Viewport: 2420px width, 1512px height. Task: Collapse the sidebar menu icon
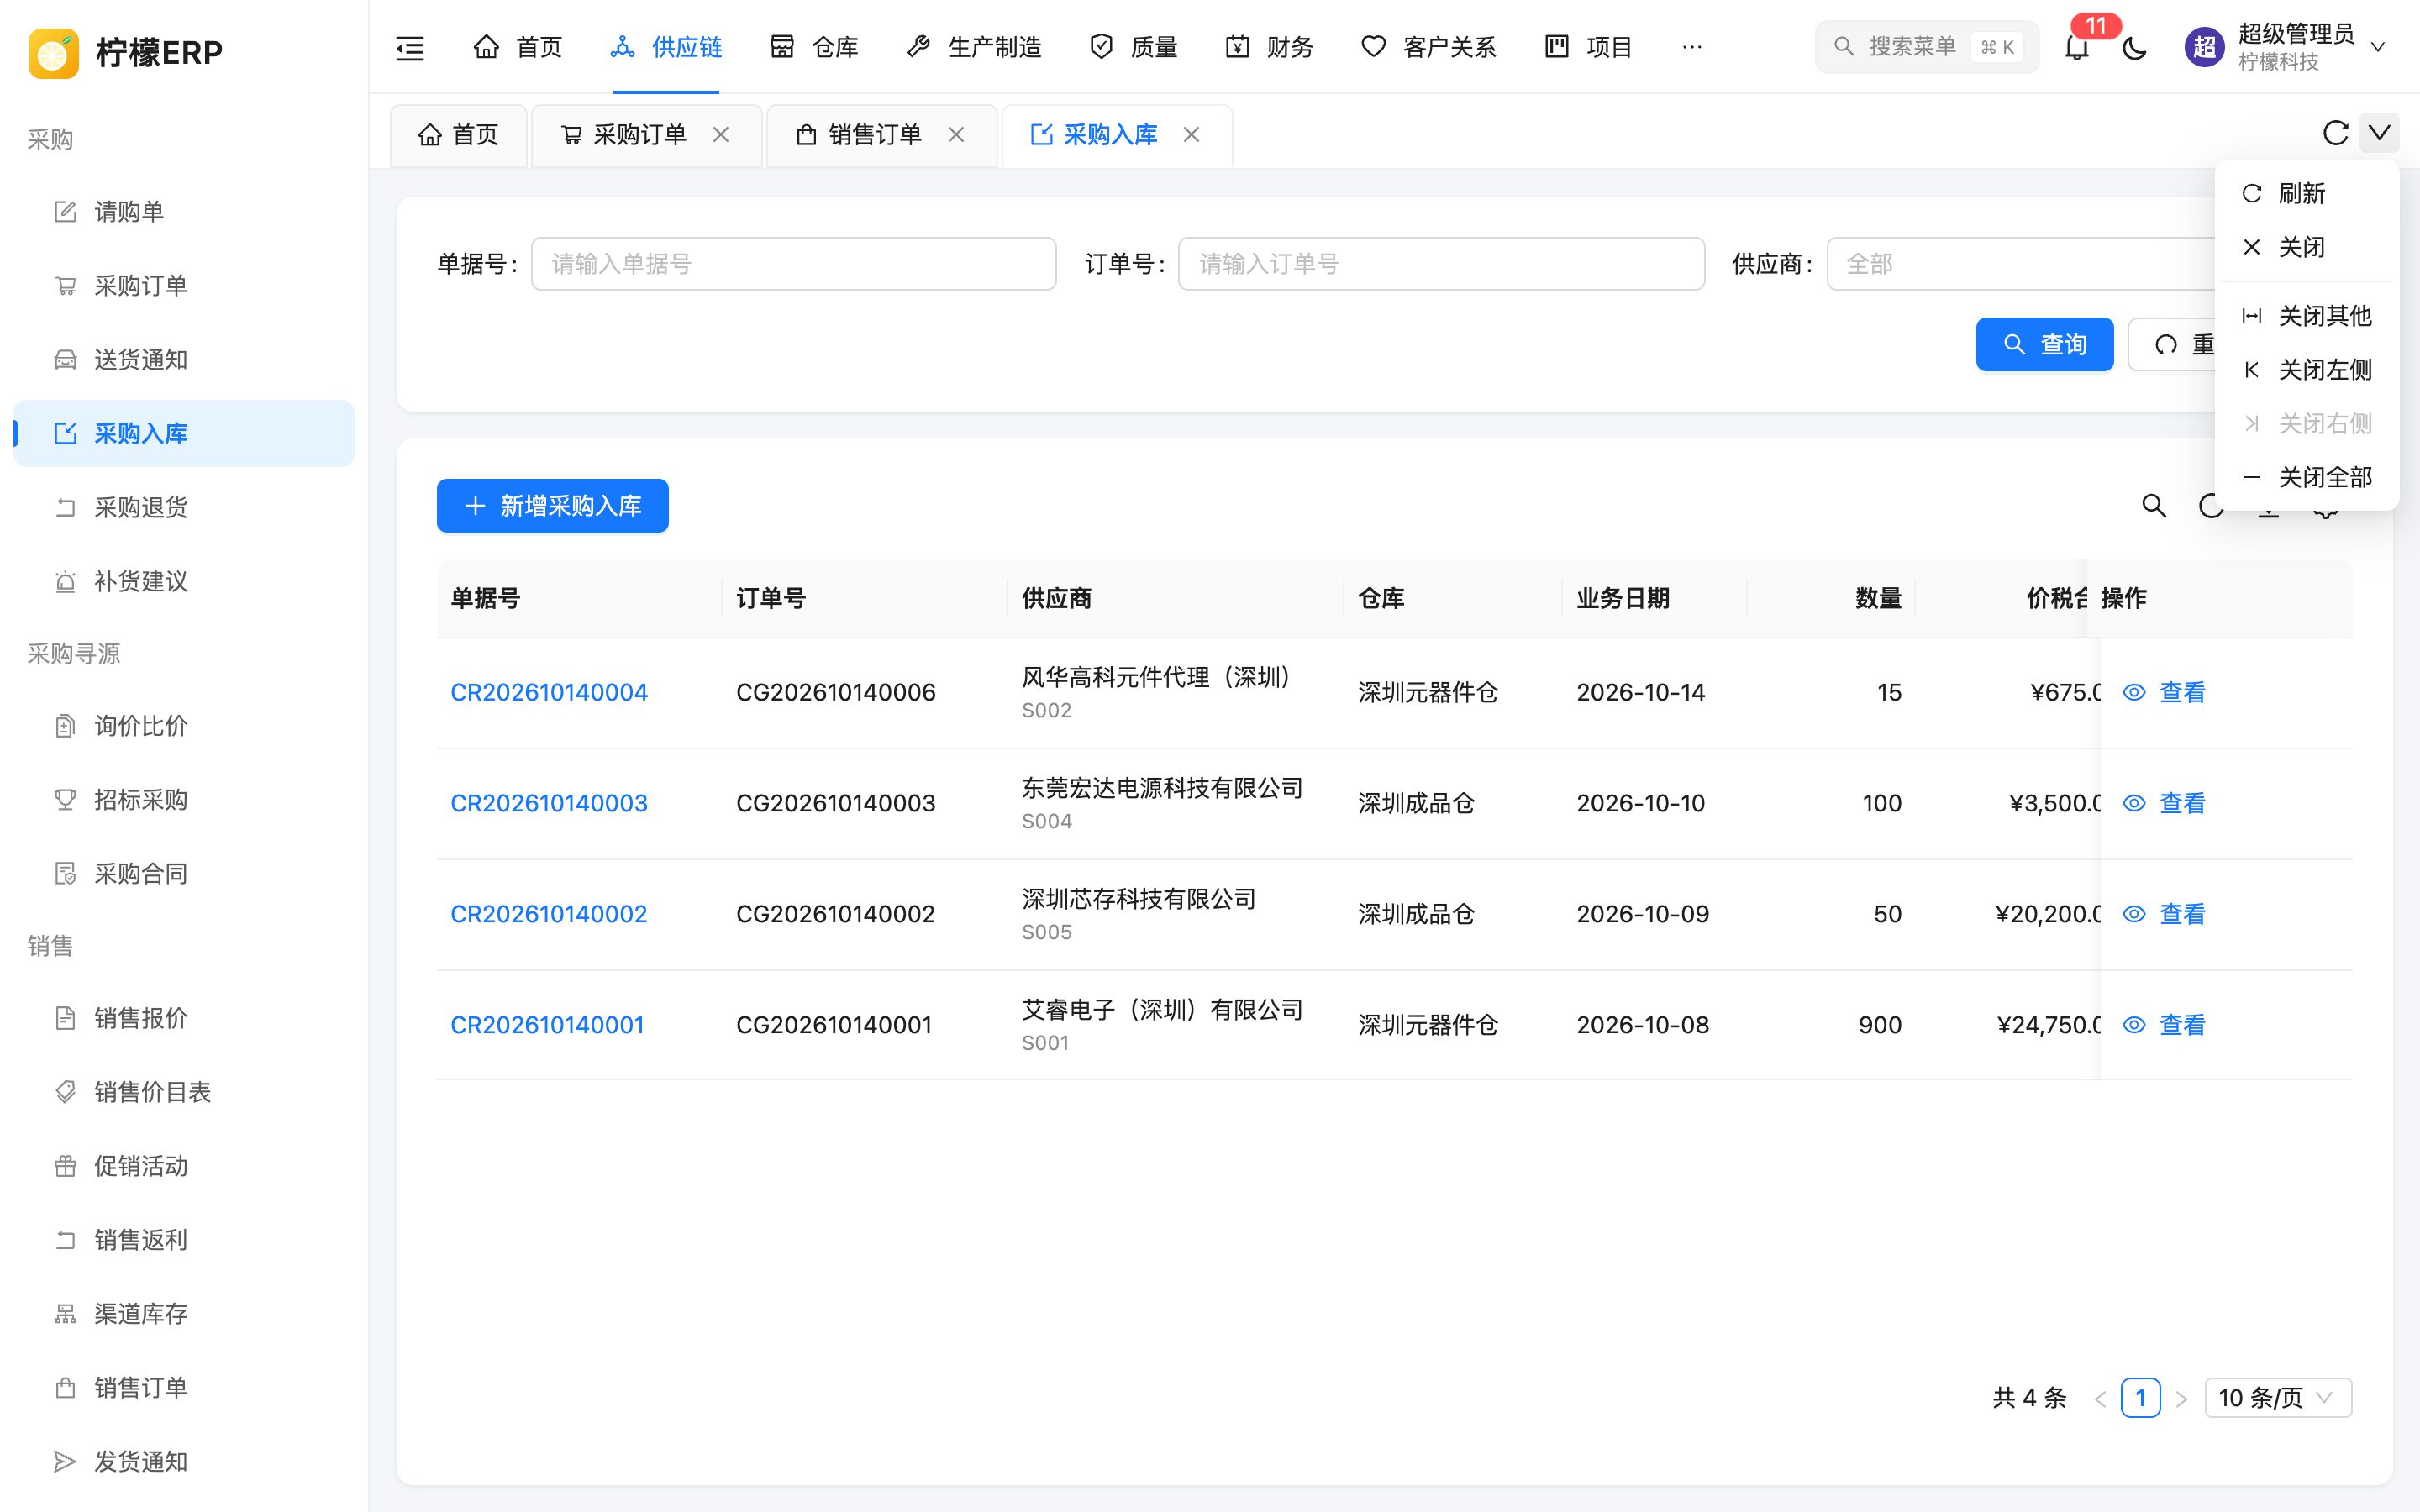pyautogui.click(x=410, y=47)
